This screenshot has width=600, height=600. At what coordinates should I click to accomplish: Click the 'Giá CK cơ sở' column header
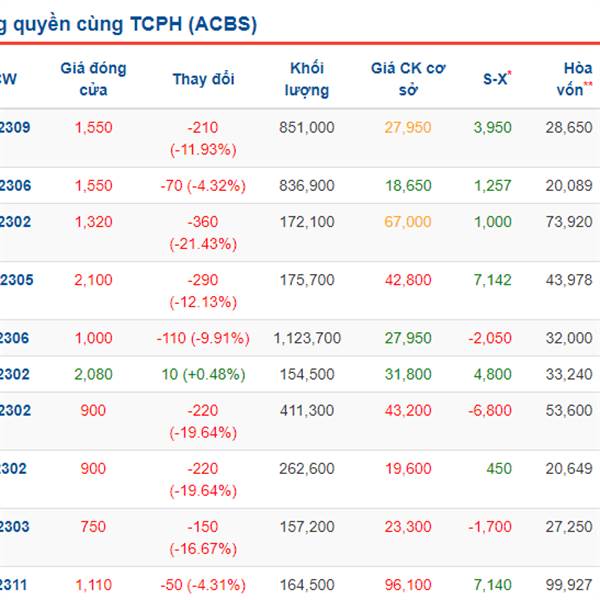(x=407, y=78)
